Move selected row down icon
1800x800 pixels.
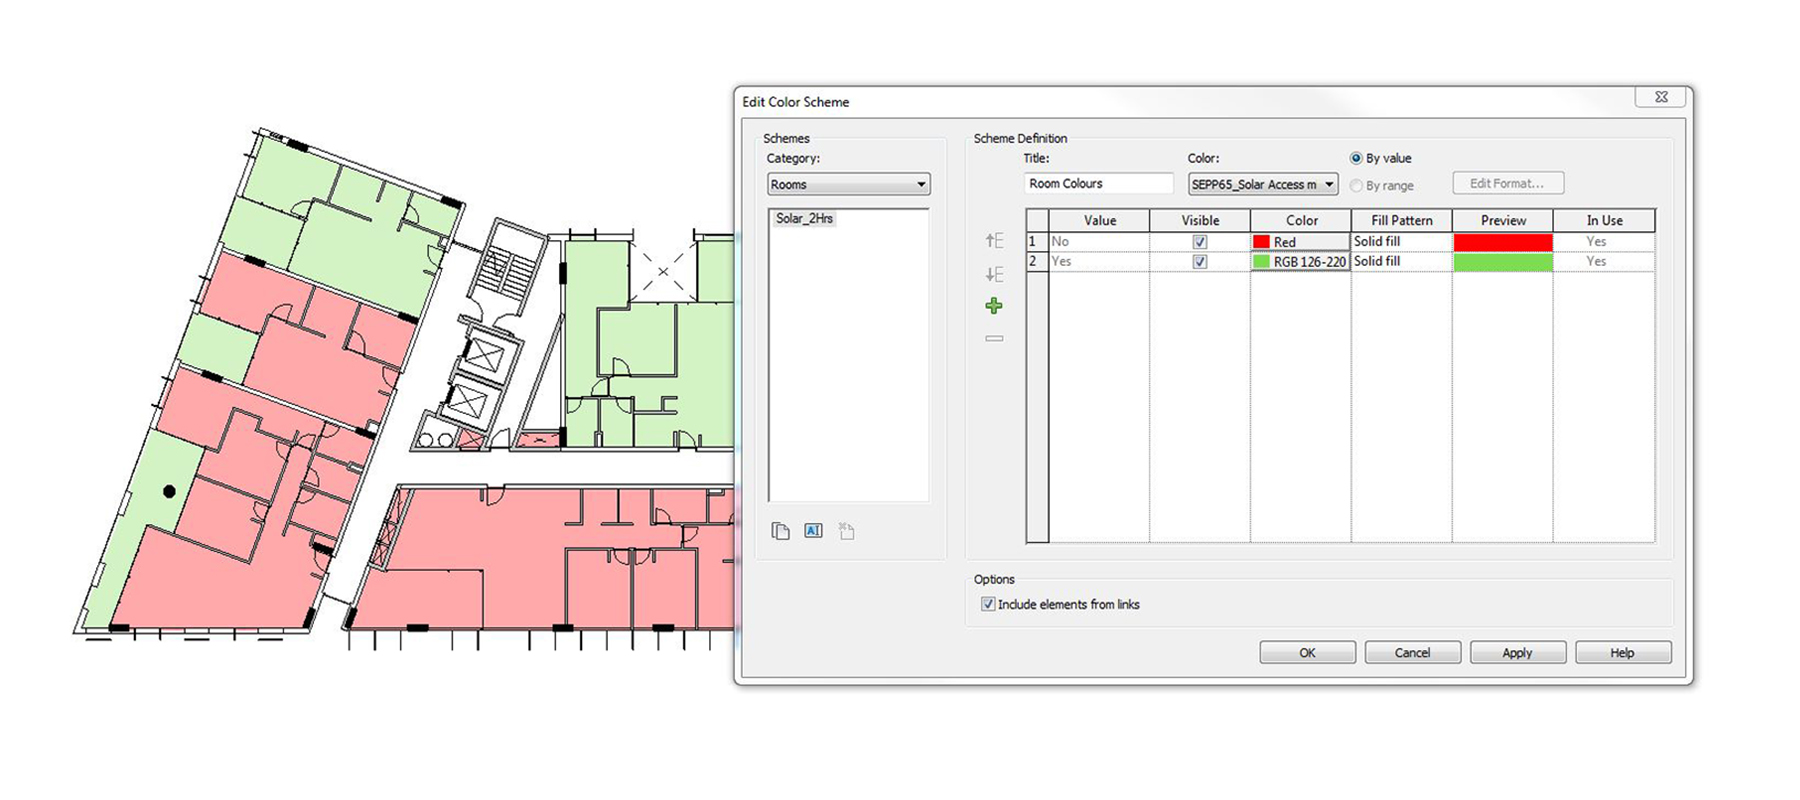pos(994,274)
